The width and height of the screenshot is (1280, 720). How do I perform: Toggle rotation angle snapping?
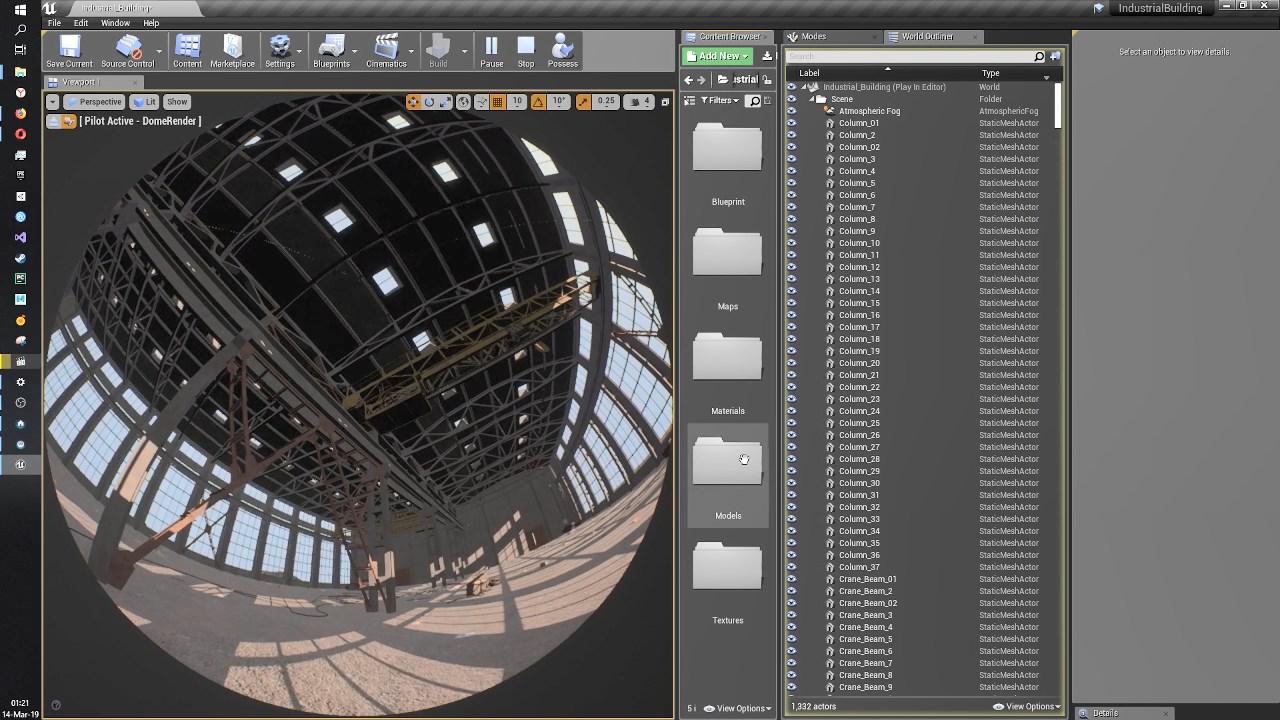[538, 102]
